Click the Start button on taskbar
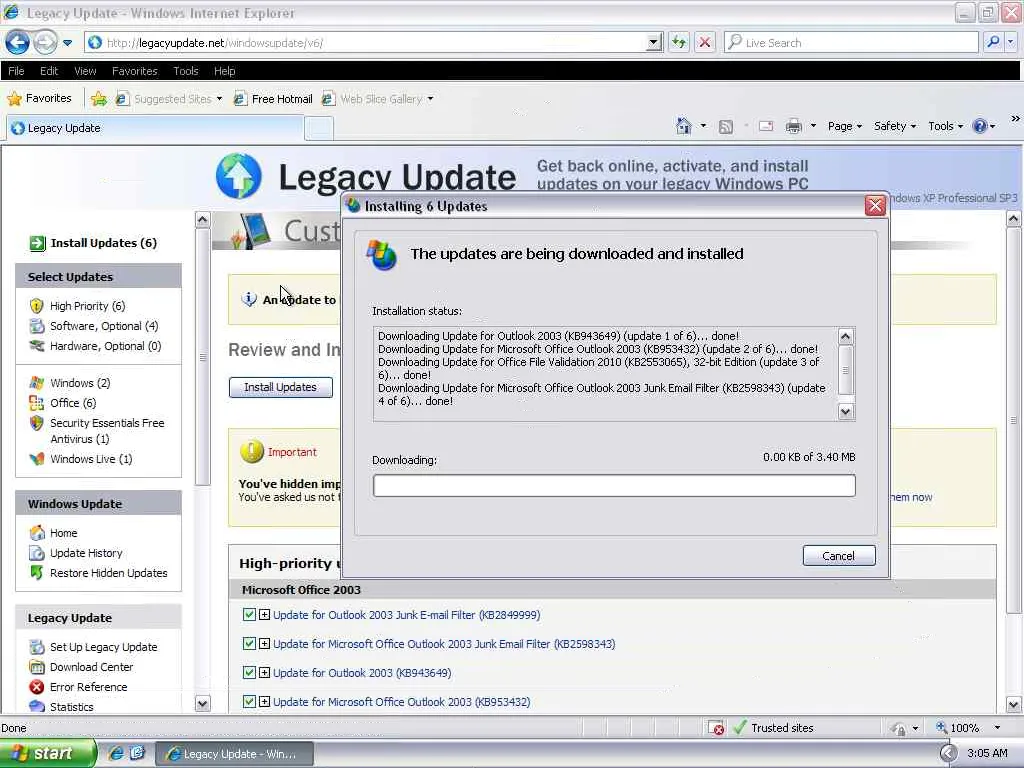Viewport: 1024px width, 768px height. 47,754
